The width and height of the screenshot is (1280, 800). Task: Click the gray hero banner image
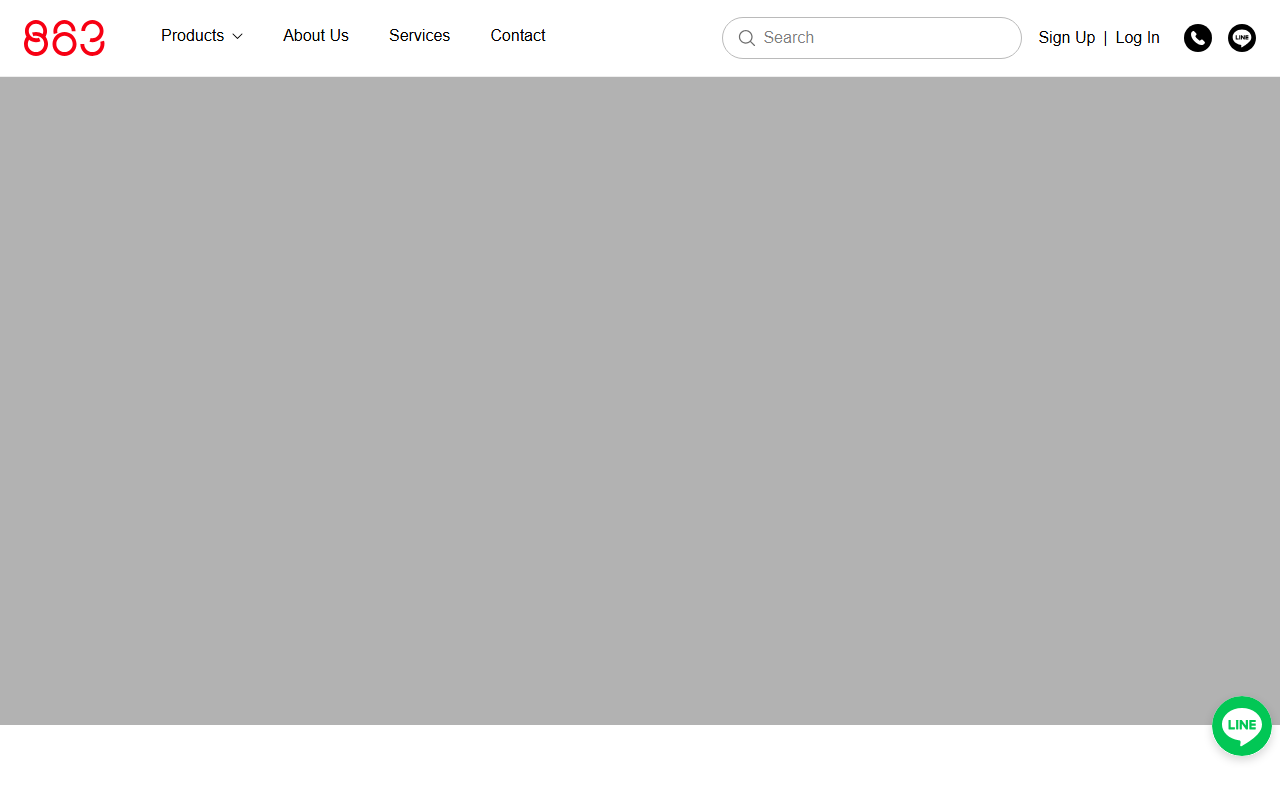pos(640,401)
